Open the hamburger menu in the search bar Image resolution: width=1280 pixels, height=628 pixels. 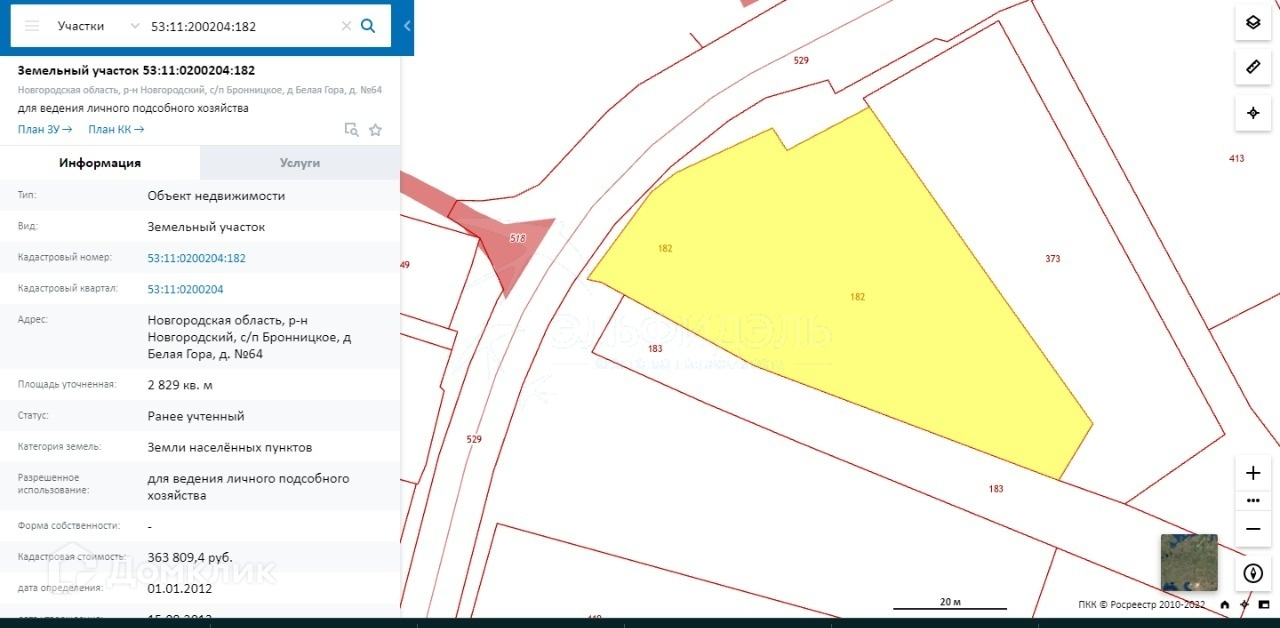coord(32,26)
